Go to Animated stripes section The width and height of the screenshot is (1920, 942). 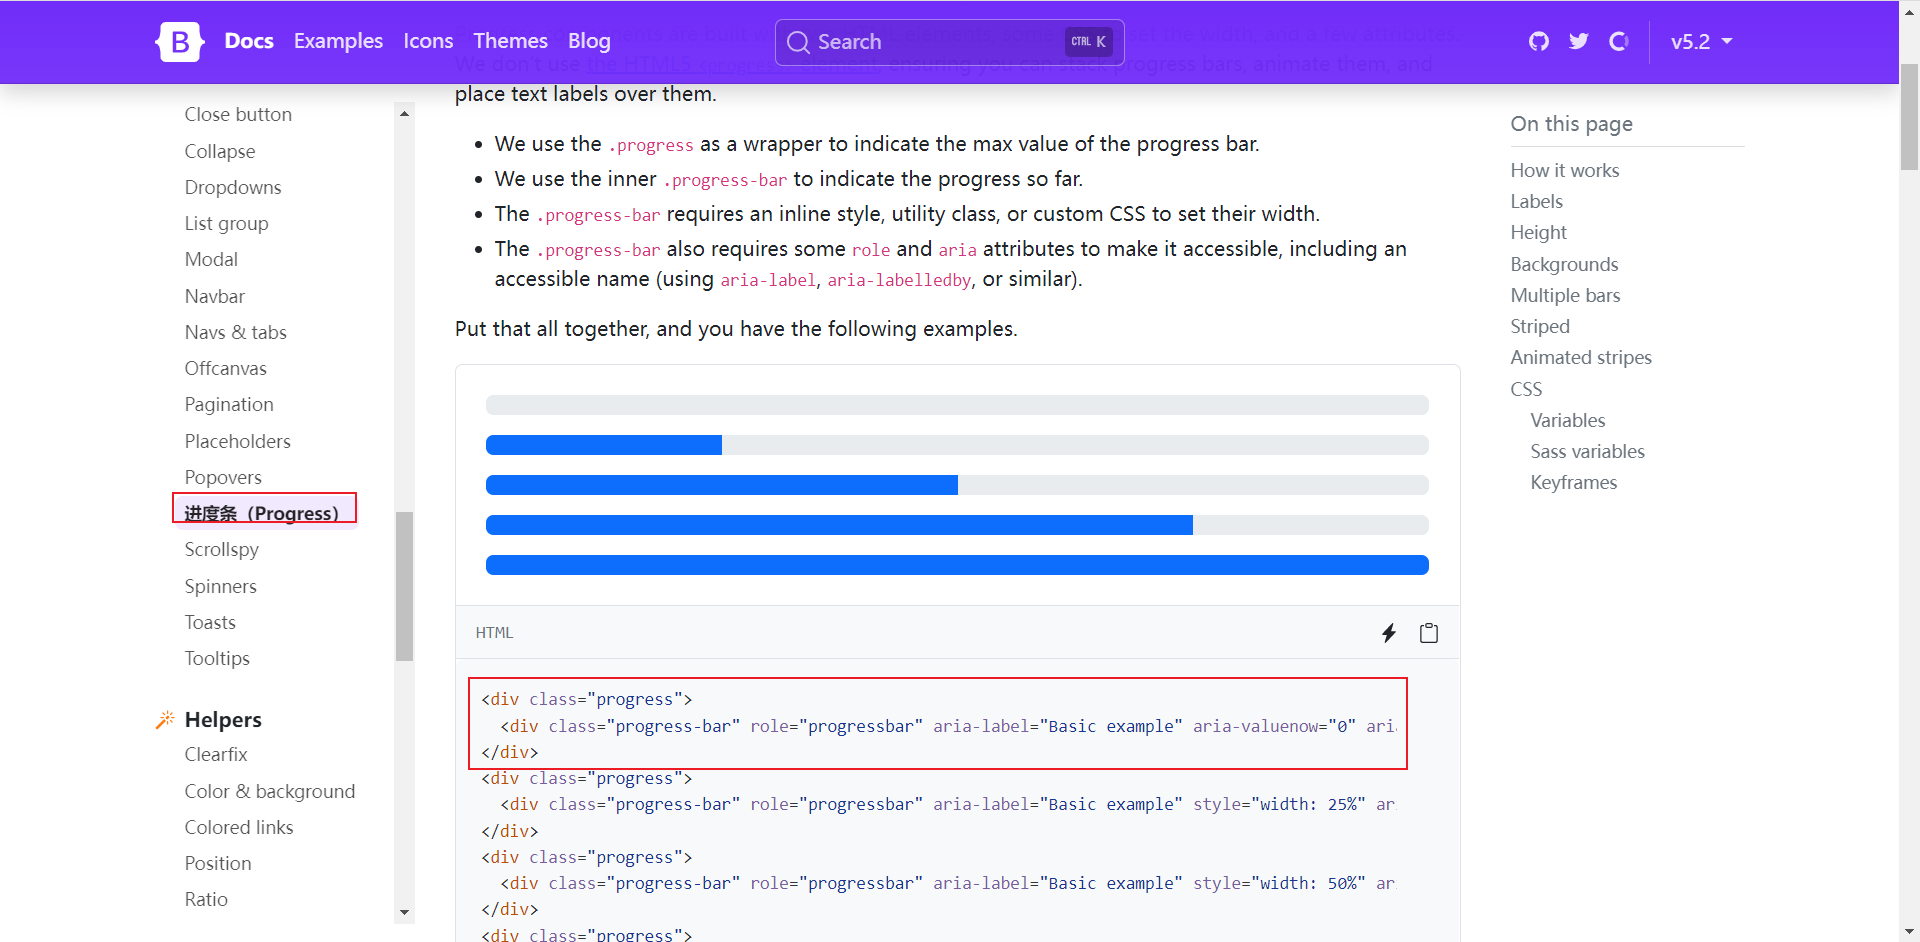(1581, 357)
